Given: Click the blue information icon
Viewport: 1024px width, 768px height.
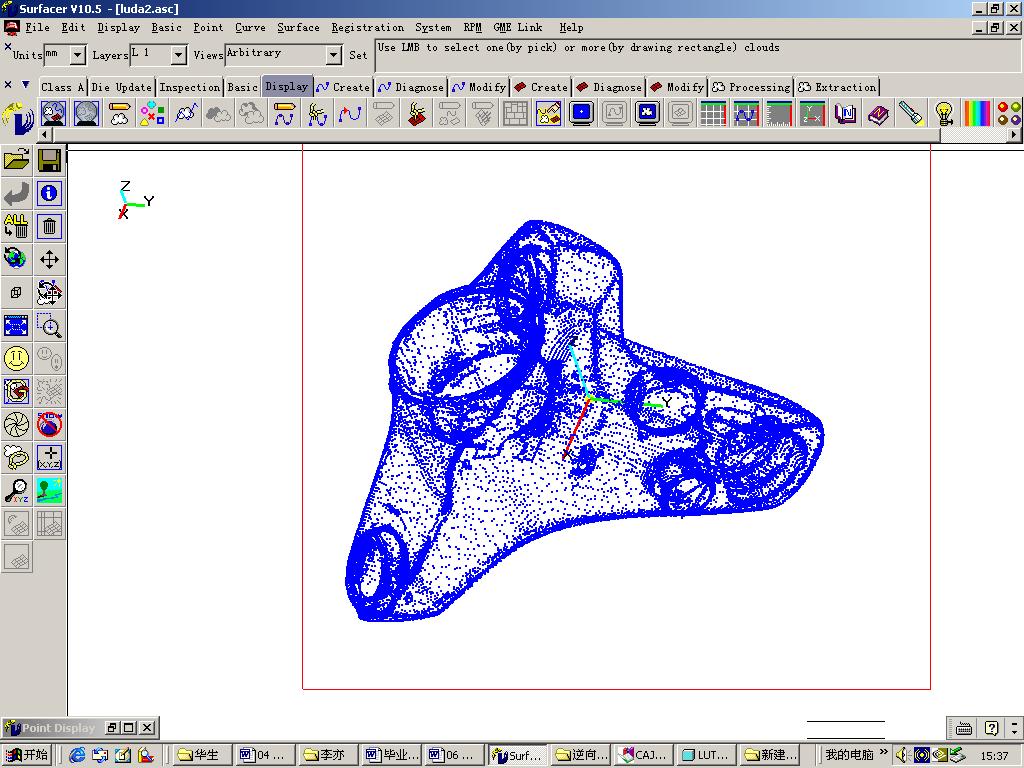Looking at the screenshot, I should (49, 193).
